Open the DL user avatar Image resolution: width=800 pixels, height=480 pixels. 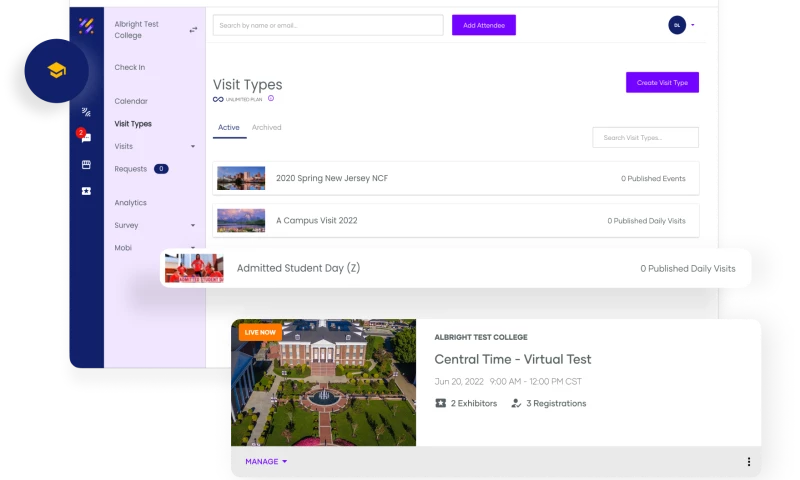tap(677, 25)
